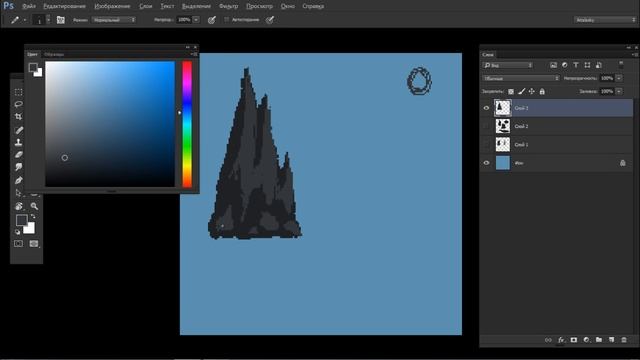Pick a color in the color field
The image size is (640, 360).
(x=110, y=124)
